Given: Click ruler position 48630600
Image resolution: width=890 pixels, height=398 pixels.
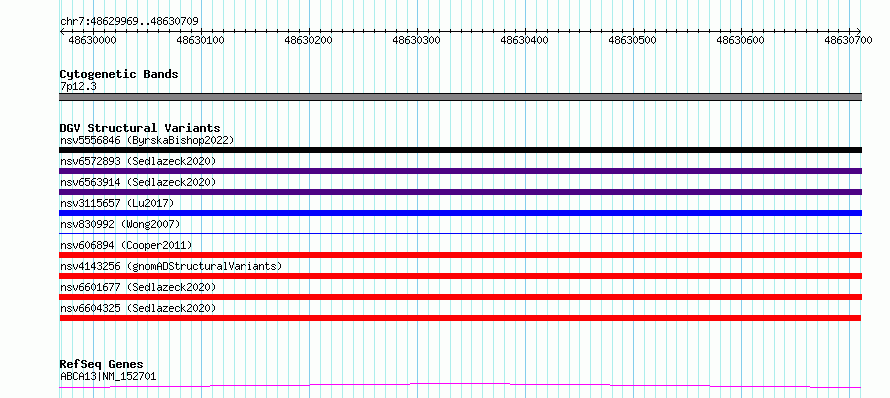Looking at the screenshot, I should [x=741, y=40].
